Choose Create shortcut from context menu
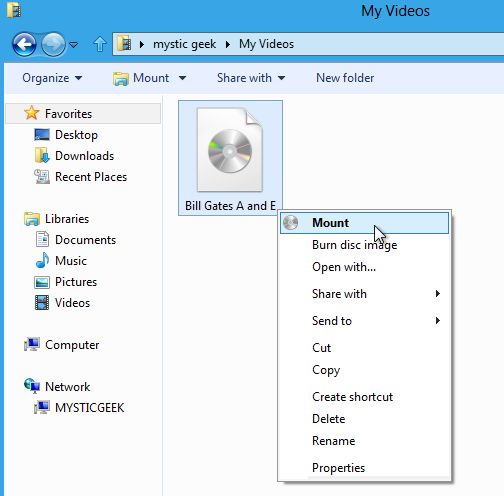This screenshot has height=496, width=504. click(x=364, y=397)
